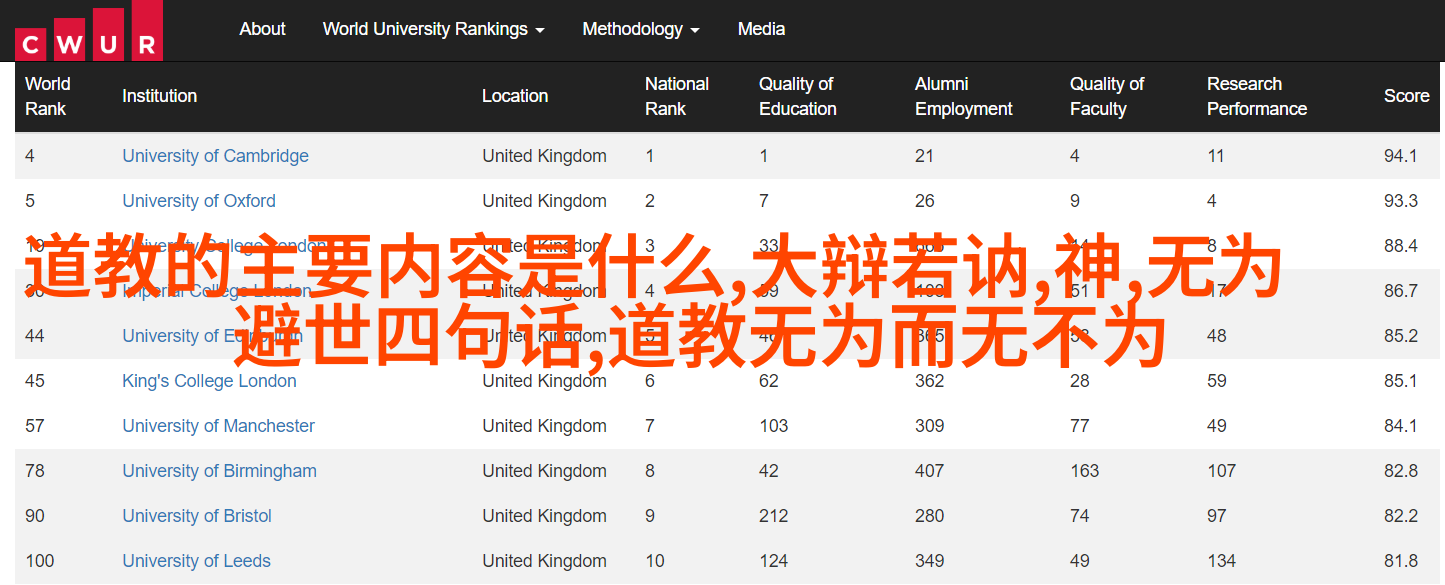This screenshot has width=1445, height=585.
Task: Select Oxford's alumni employment value 26
Action: tap(925, 201)
